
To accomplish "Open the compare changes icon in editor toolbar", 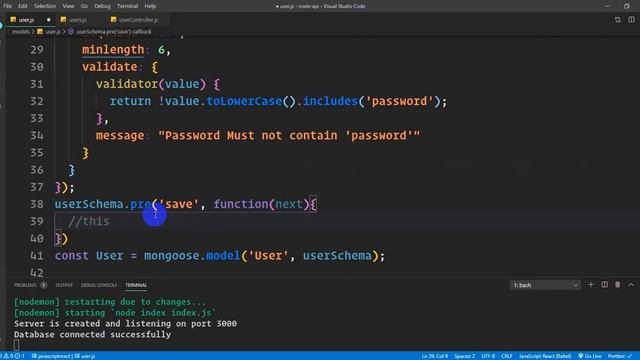I will pyautogui.click(x=618, y=20).
